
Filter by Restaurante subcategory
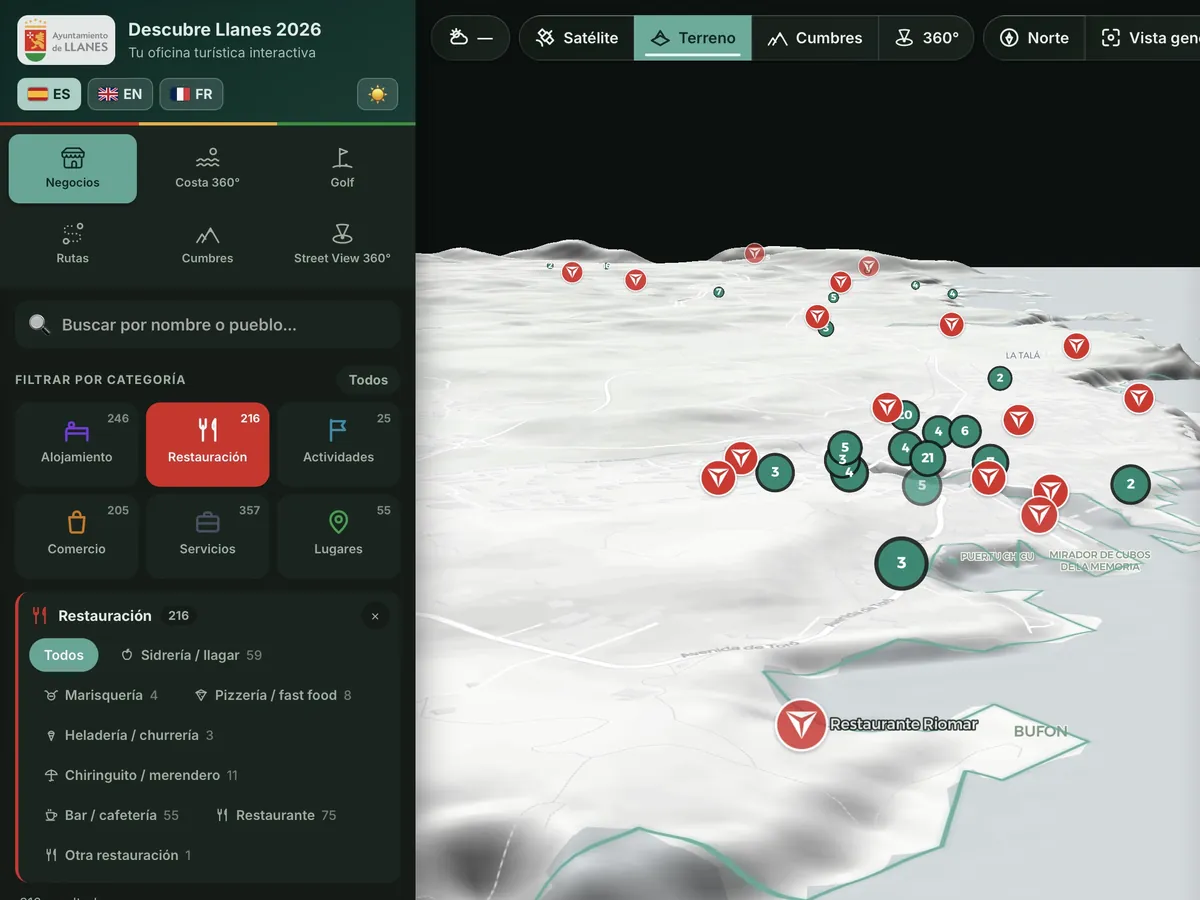pos(276,815)
